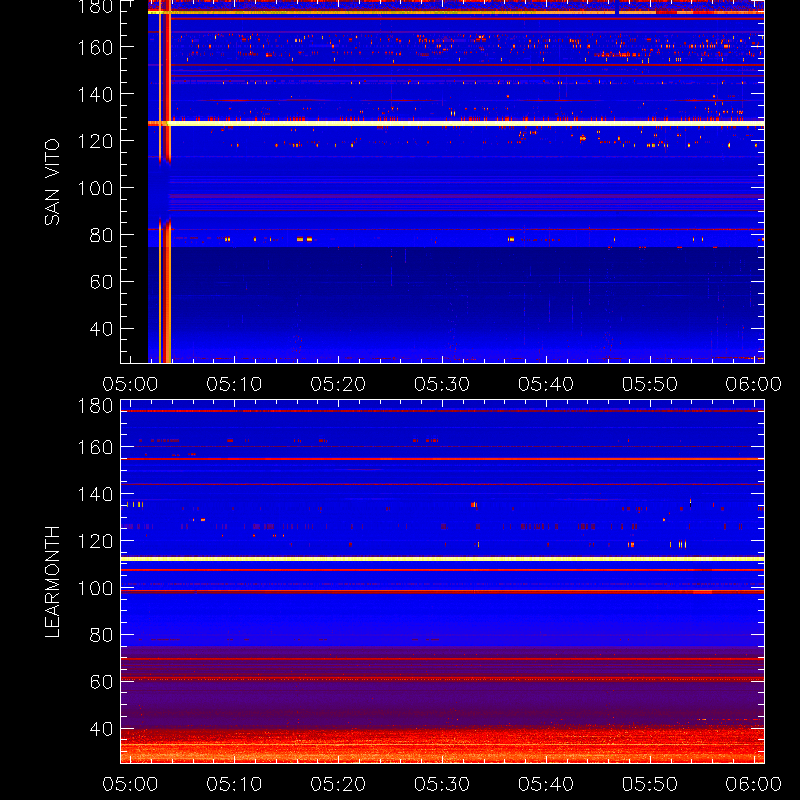The width and height of the screenshot is (800, 800).
Task: Click the 06:00 time label under San Vito plot
Action: pyautogui.click(x=754, y=384)
